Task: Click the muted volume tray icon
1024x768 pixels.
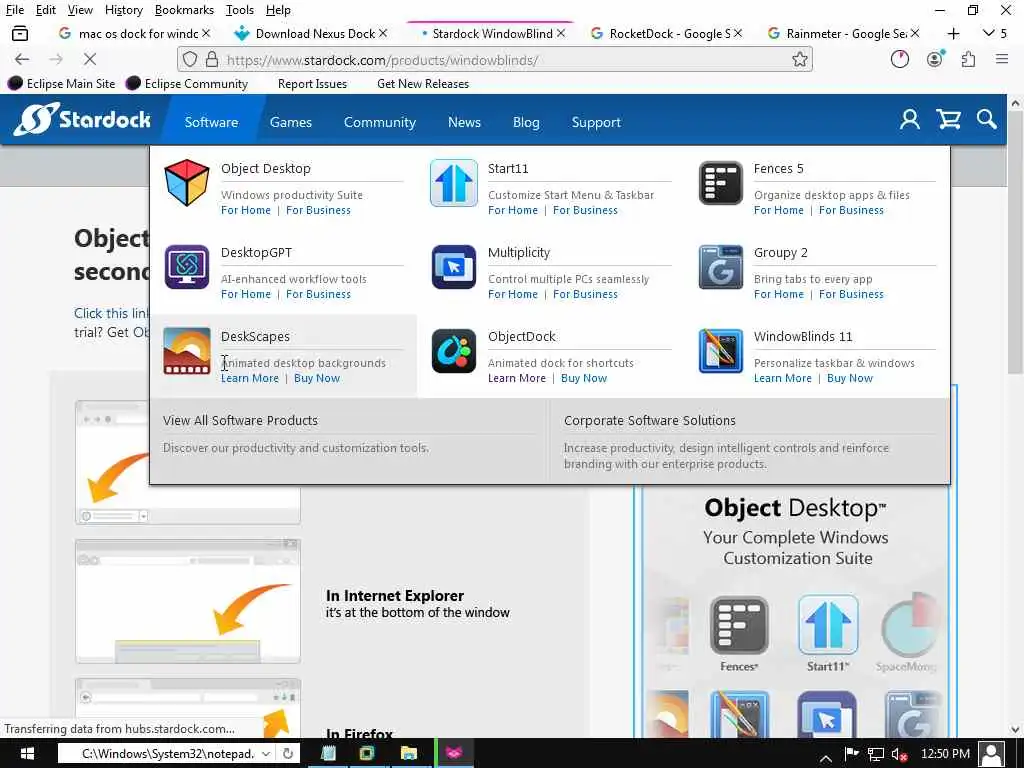Action: (899, 754)
